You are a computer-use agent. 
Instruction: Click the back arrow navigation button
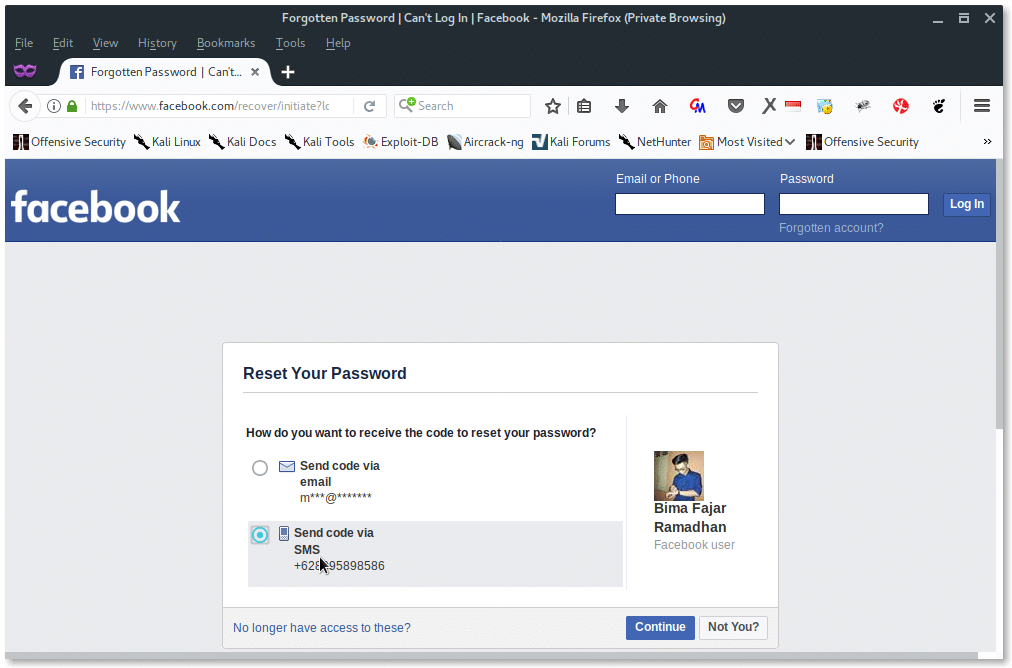point(25,106)
